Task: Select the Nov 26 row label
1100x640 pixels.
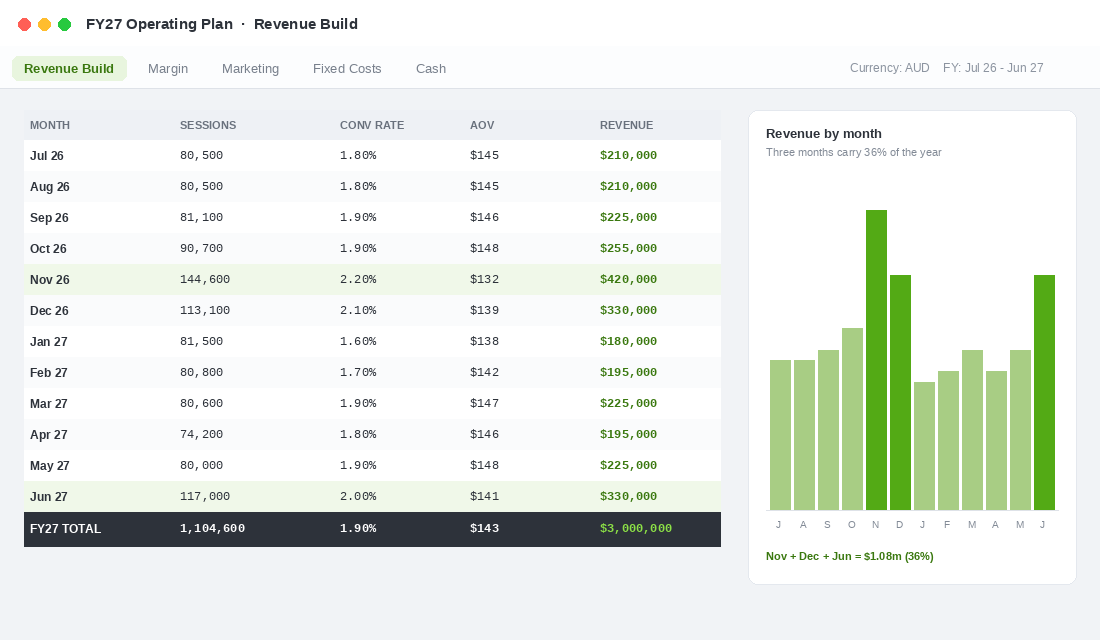Action: click(x=50, y=279)
